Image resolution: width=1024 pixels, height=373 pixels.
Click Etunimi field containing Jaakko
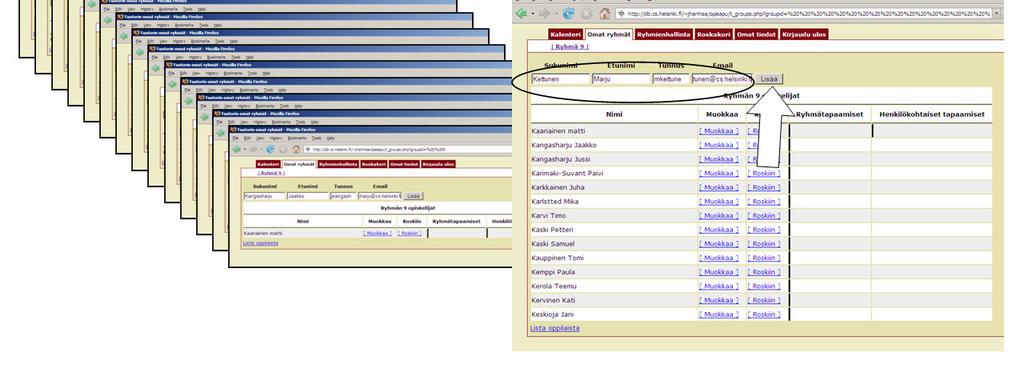[x=308, y=196]
